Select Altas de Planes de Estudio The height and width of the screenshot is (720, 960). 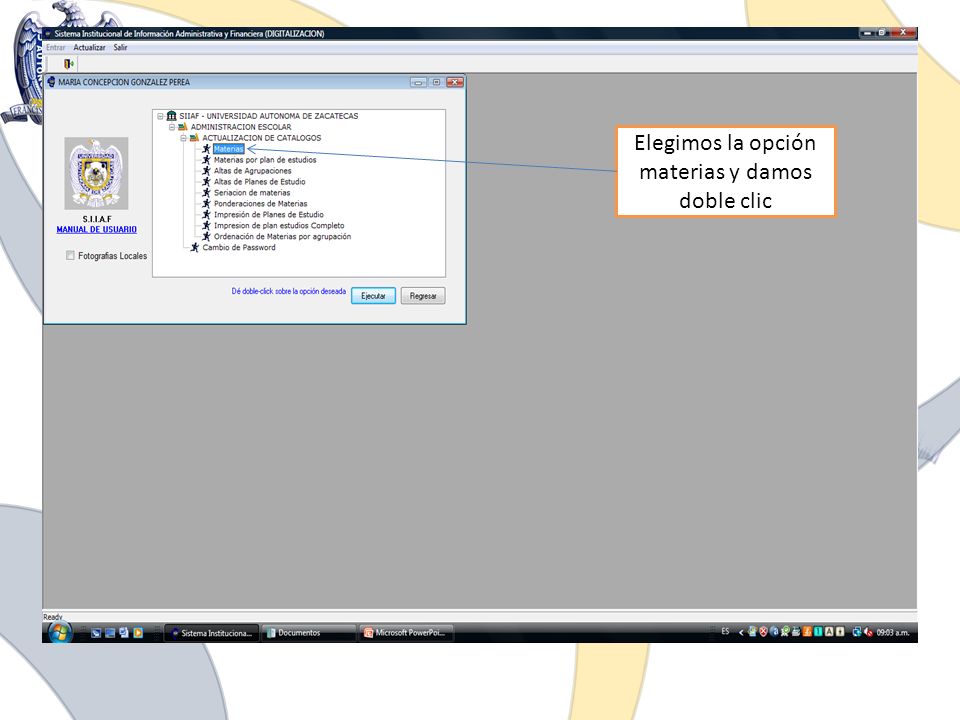pyautogui.click(x=260, y=182)
